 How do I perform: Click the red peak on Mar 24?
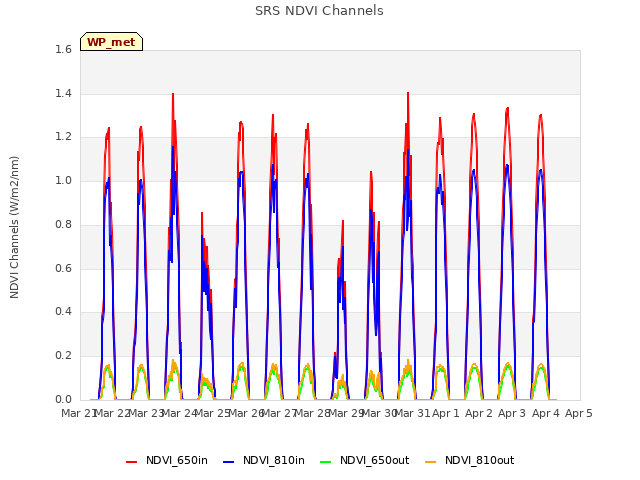pos(173,94)
